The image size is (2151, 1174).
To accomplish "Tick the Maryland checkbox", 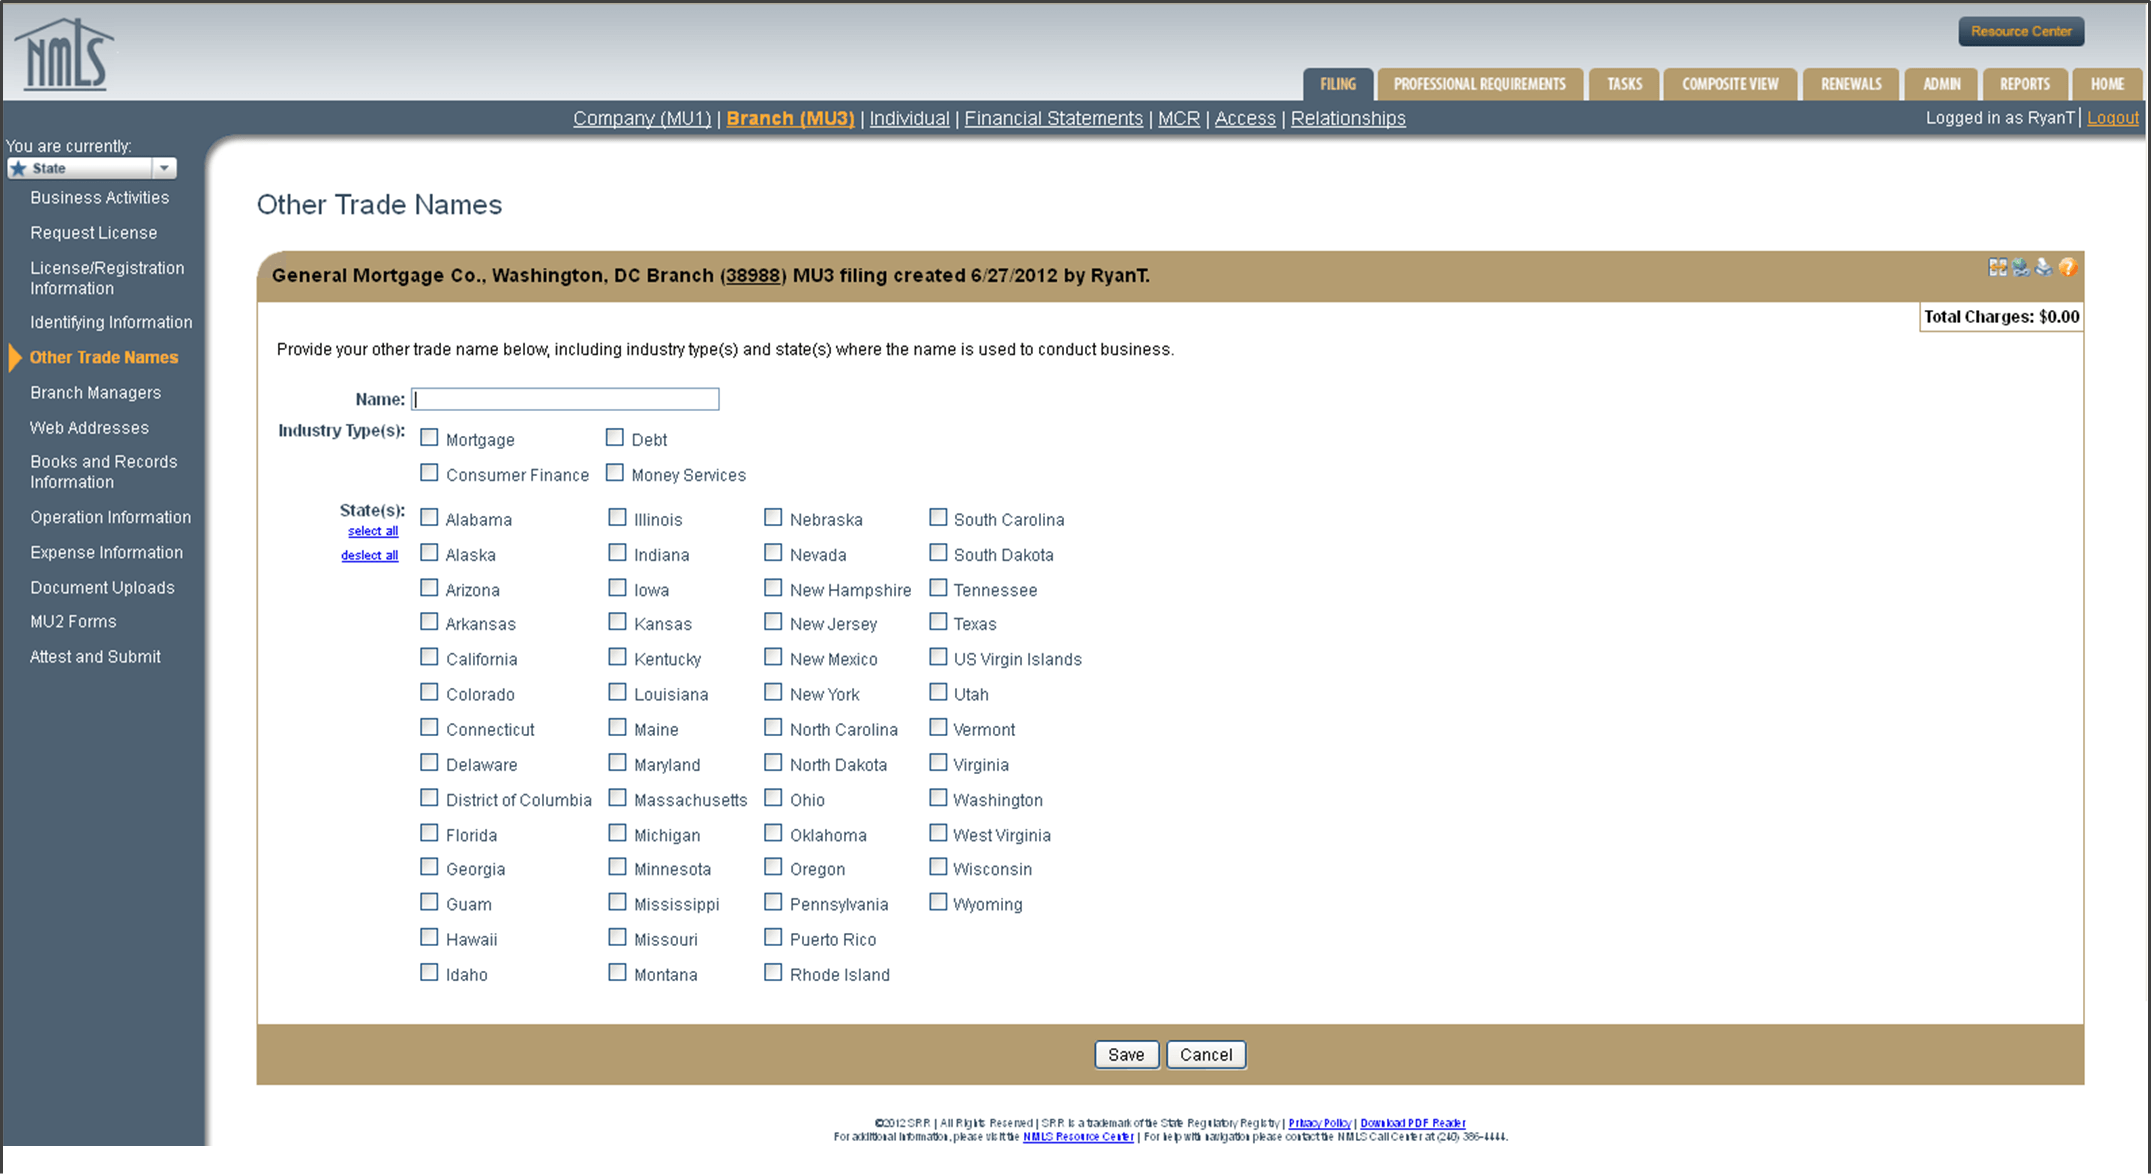I will tap(617, 763).
